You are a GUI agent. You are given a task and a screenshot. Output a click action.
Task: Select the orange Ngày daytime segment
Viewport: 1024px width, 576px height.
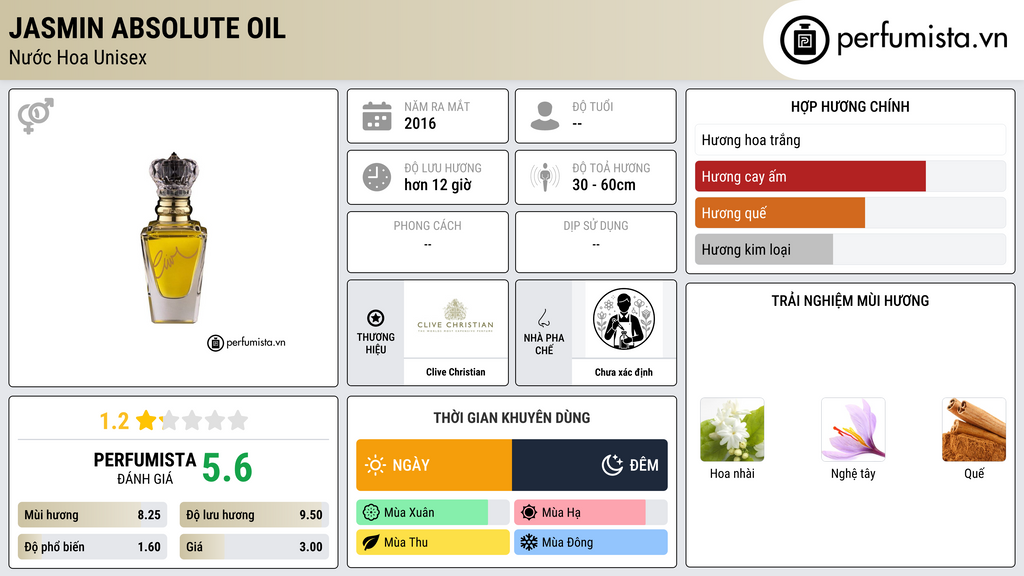coord(434,465)
